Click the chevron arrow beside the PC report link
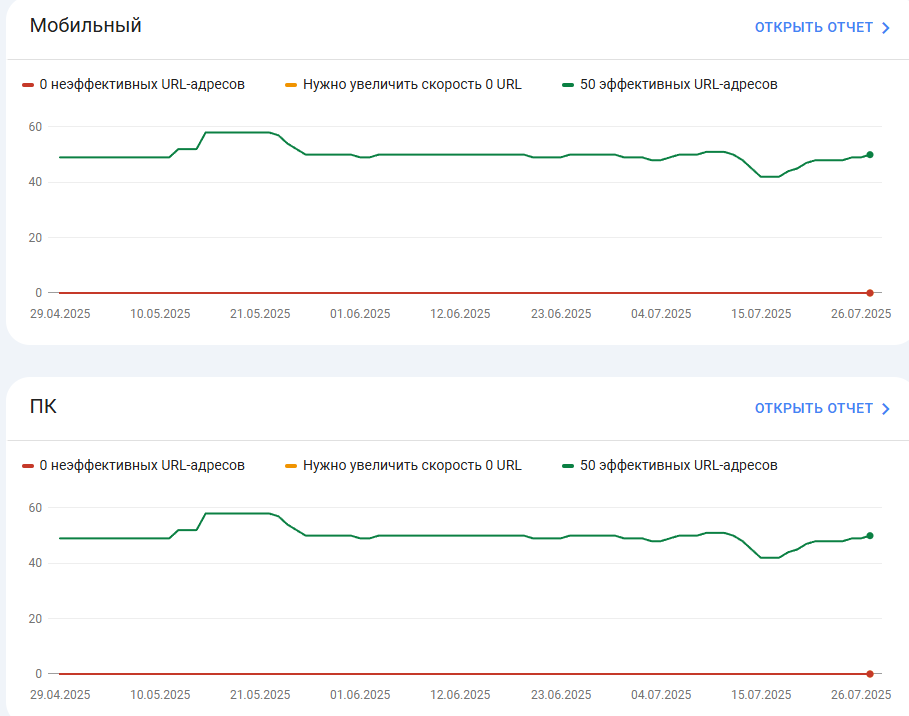 click(886, 409)
